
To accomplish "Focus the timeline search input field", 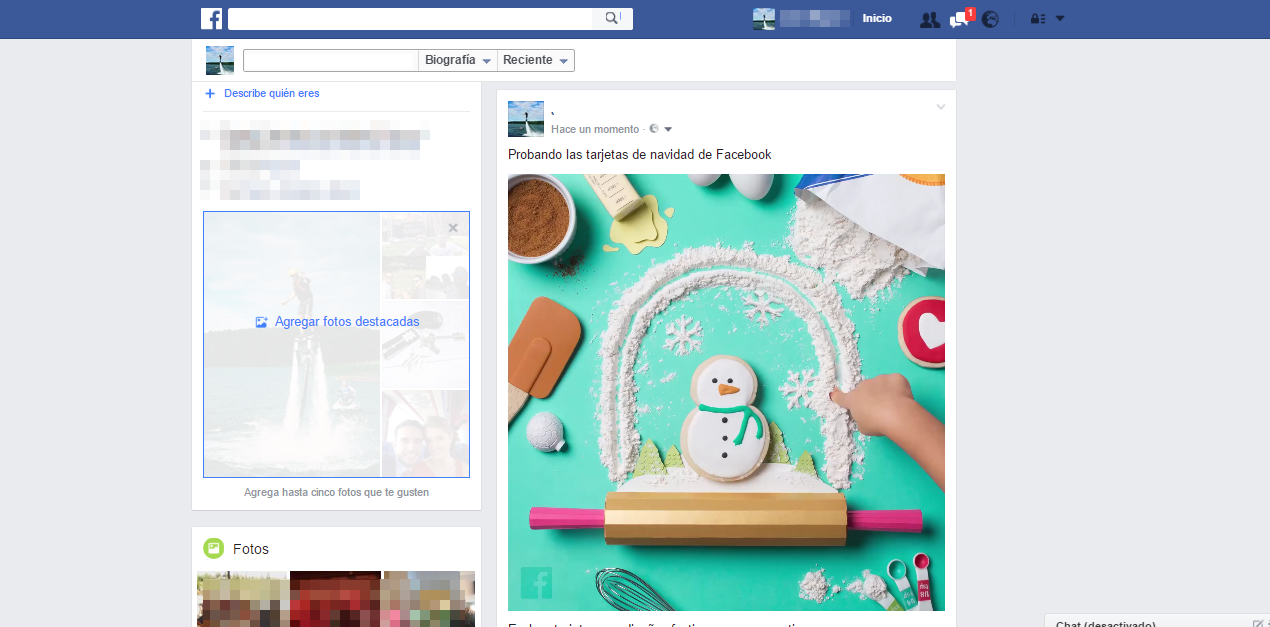I will (331, 60).
